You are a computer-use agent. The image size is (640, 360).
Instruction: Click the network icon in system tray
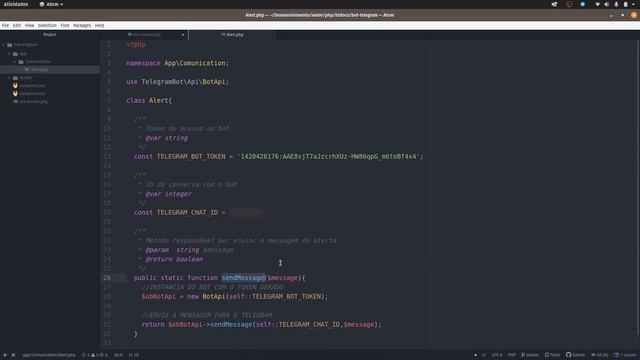click(598, 4)
